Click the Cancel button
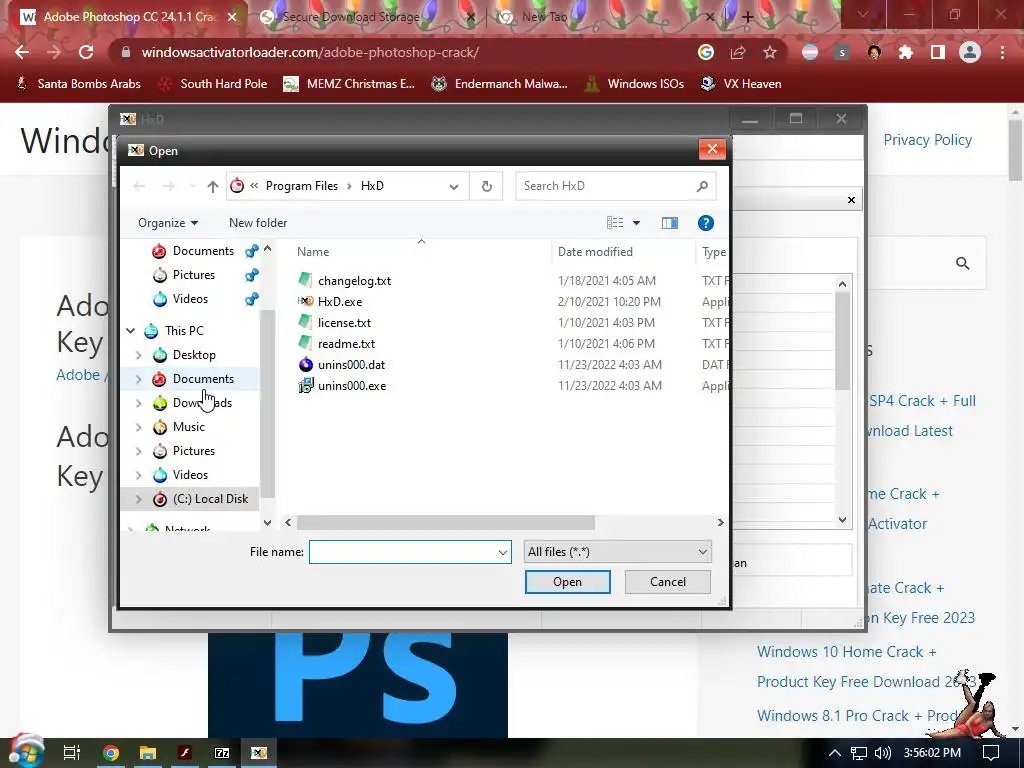Image resolution: width=1024 pixels, height=768 pixels. (x=667, y=582)
